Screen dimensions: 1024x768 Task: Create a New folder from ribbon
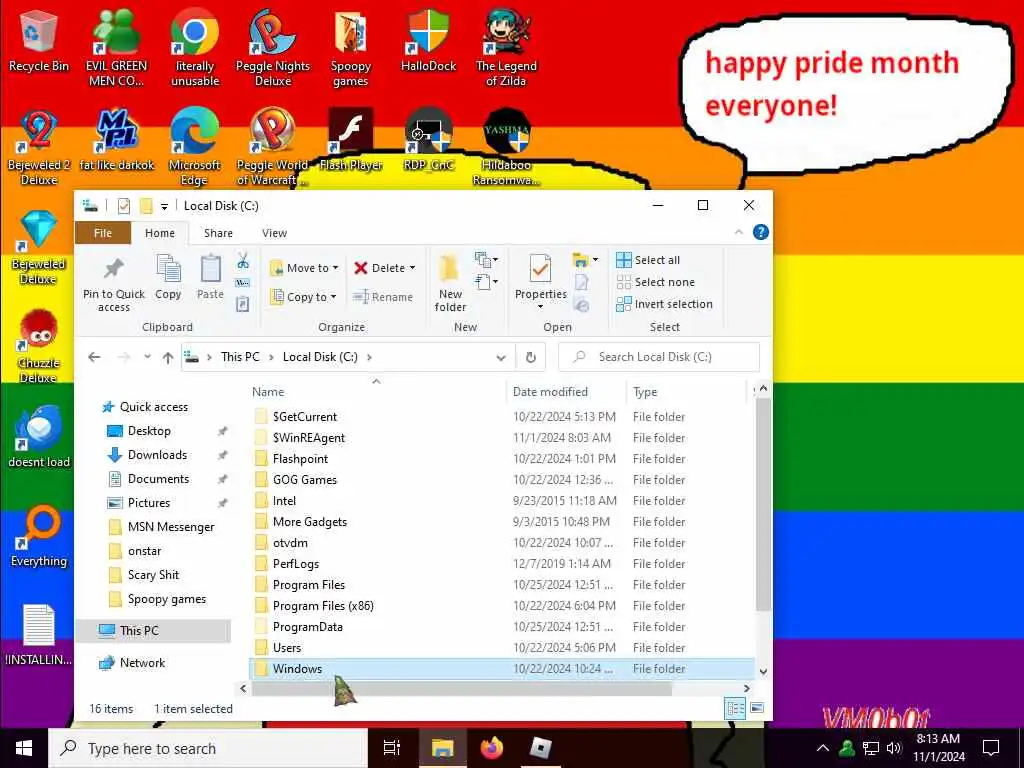tap(450, 283)
